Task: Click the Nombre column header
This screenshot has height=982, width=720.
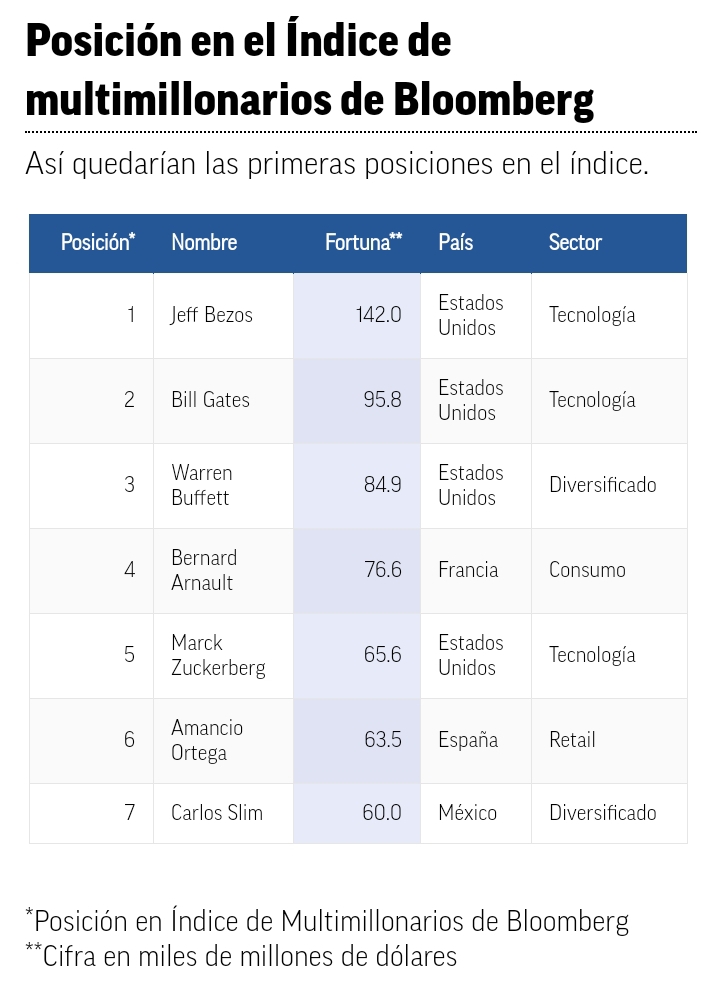Action: pyautogui.click(x=204, y=242)
